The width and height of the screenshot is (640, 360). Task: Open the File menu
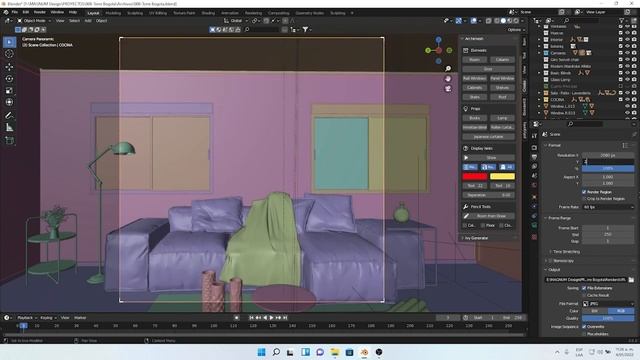(15, 12)
